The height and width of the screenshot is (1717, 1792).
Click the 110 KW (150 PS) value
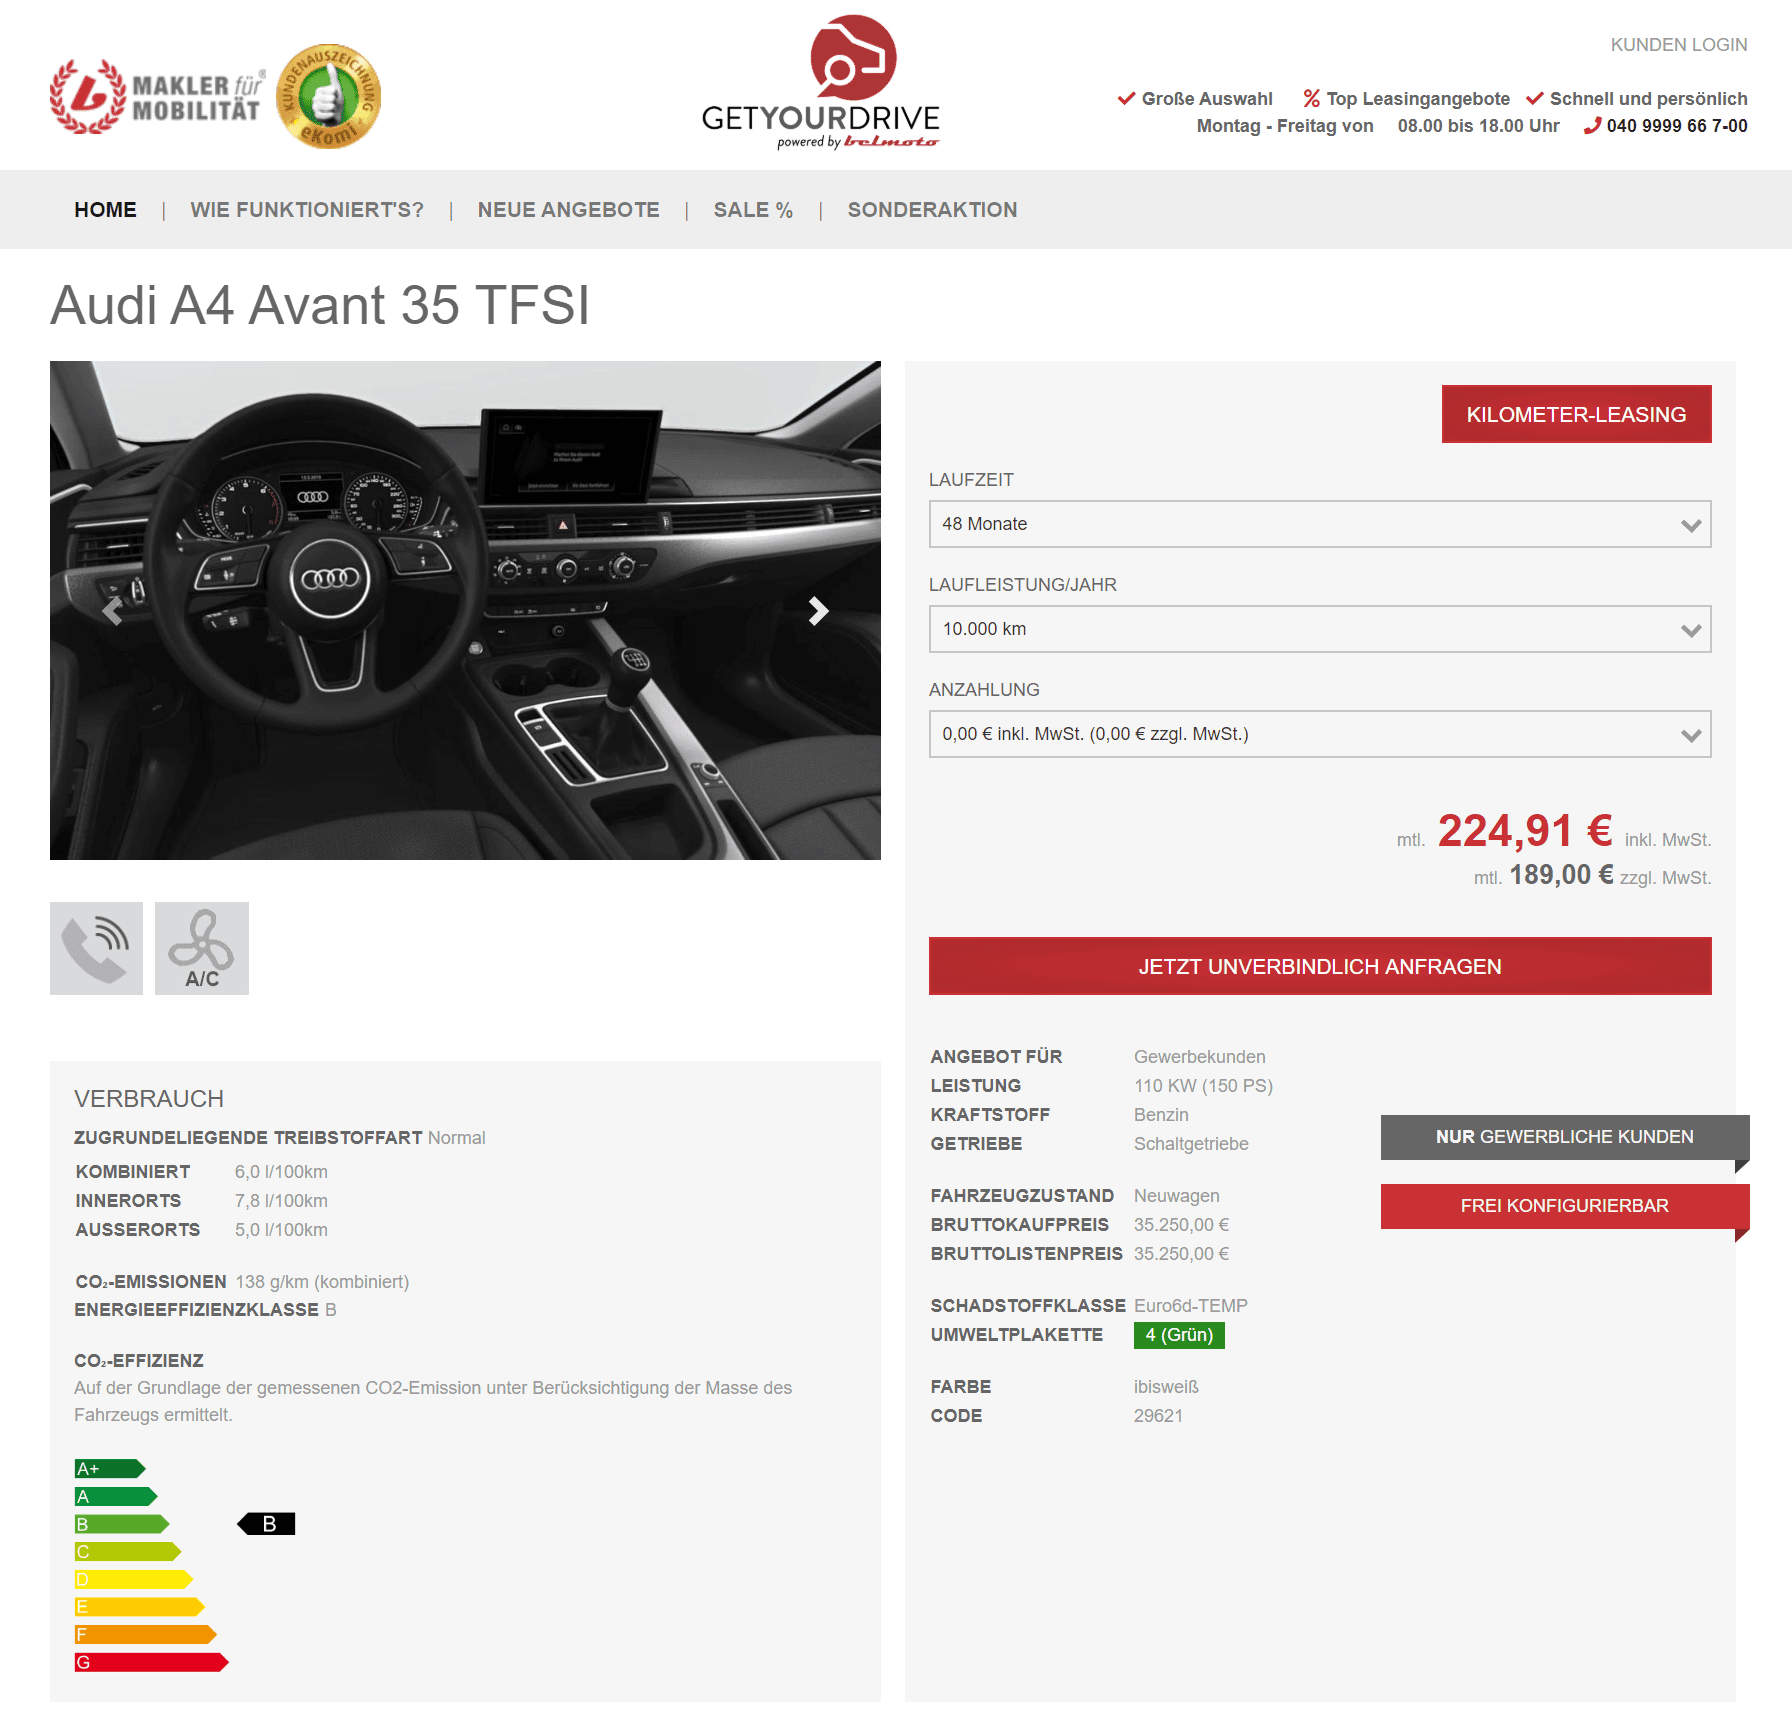tap(1203, 1086)
